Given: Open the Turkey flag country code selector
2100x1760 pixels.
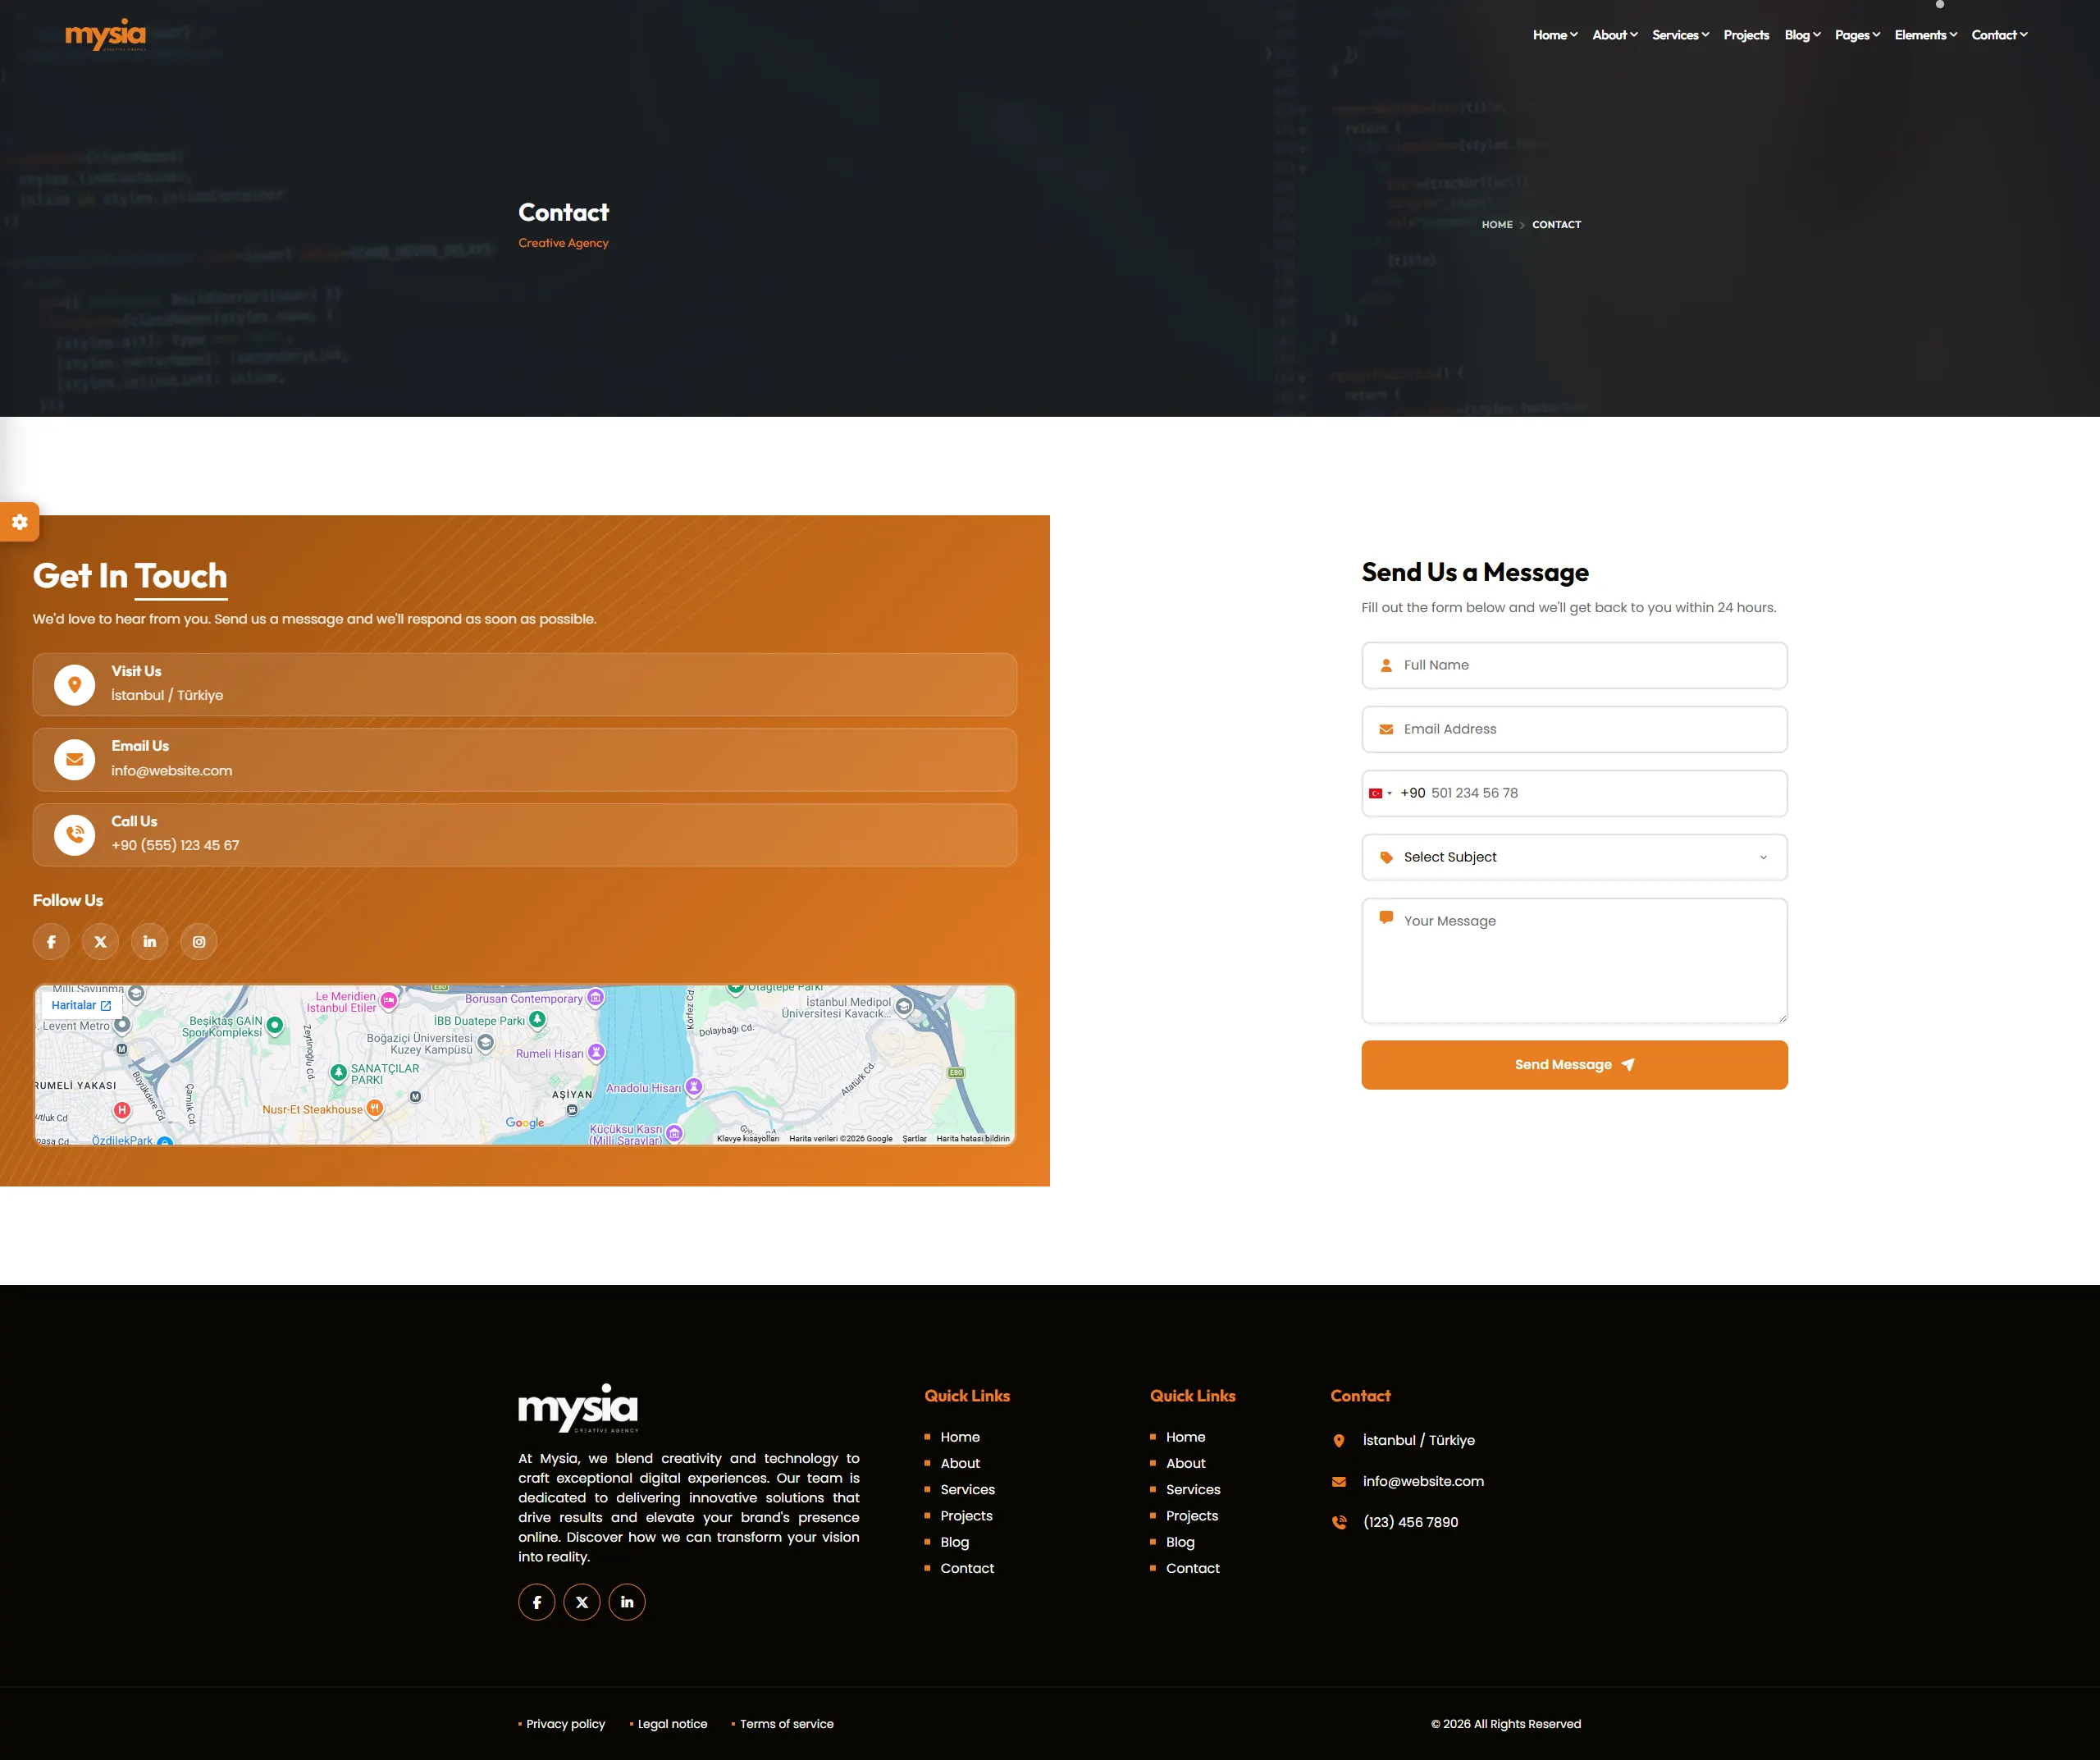Looking at the screenshot, I should pos(1380,794).
